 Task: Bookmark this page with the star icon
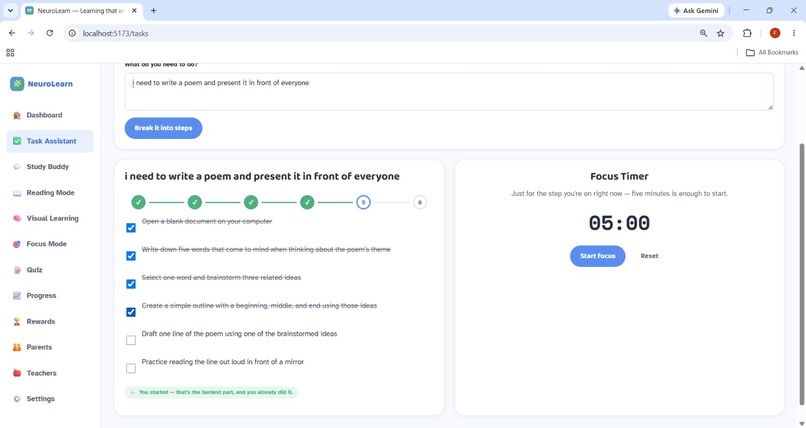tap(721, 33)
